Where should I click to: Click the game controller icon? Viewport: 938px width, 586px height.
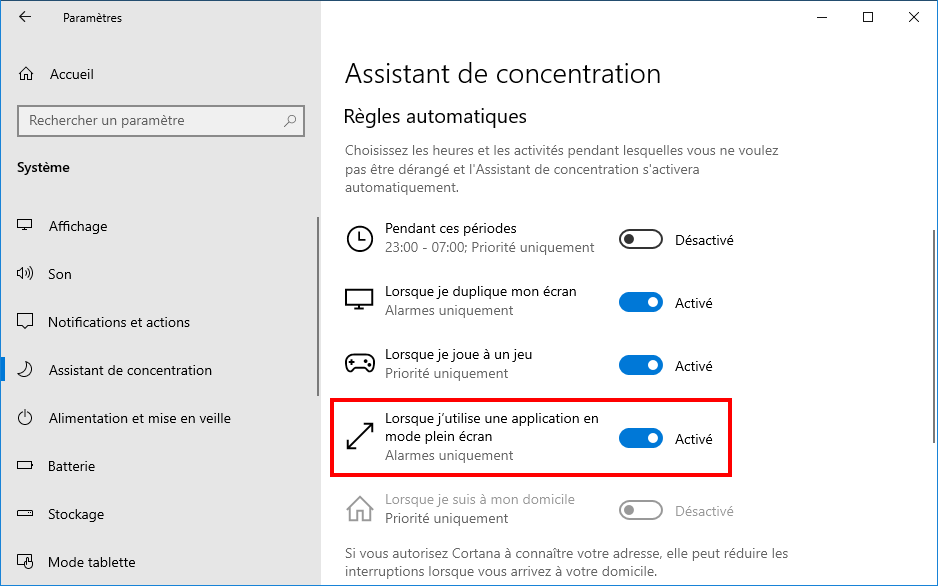[360, 364]
